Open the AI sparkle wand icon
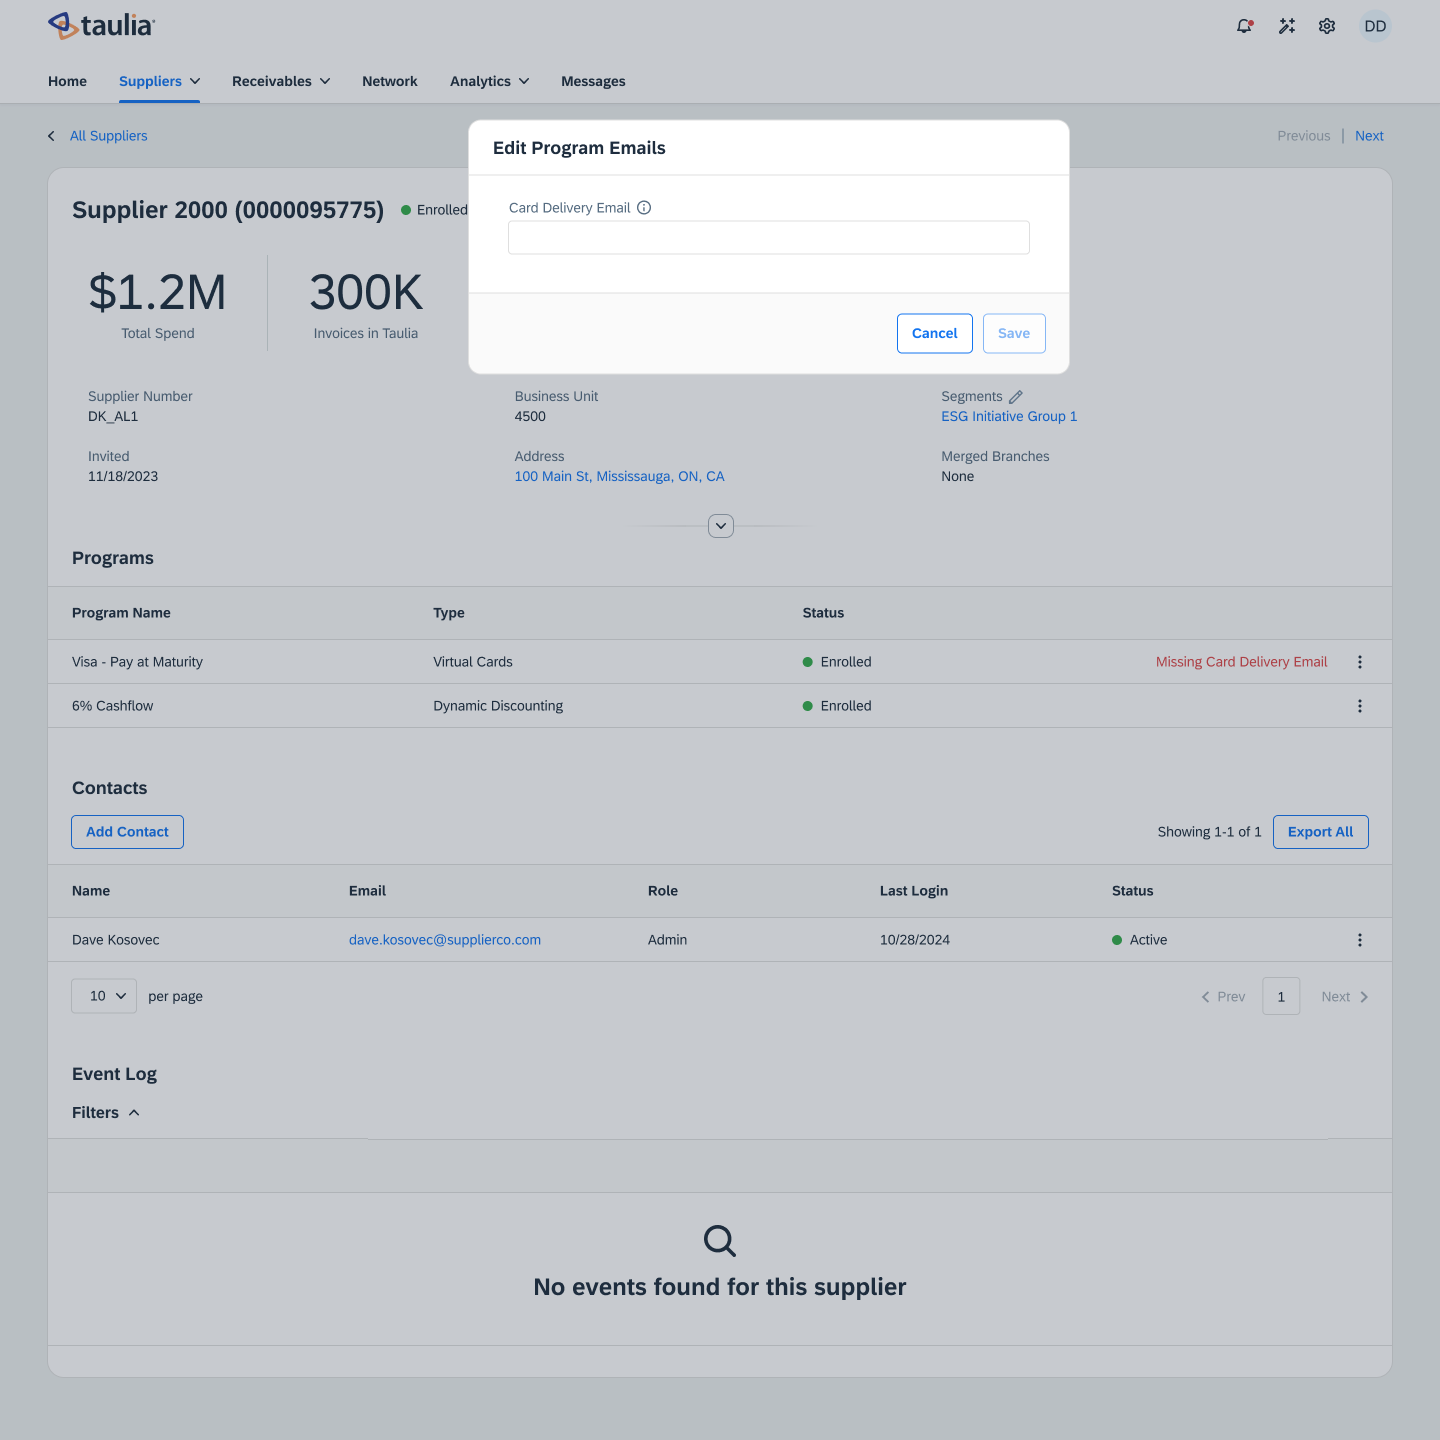The image size is (1440, 1440). (1287, 26)
